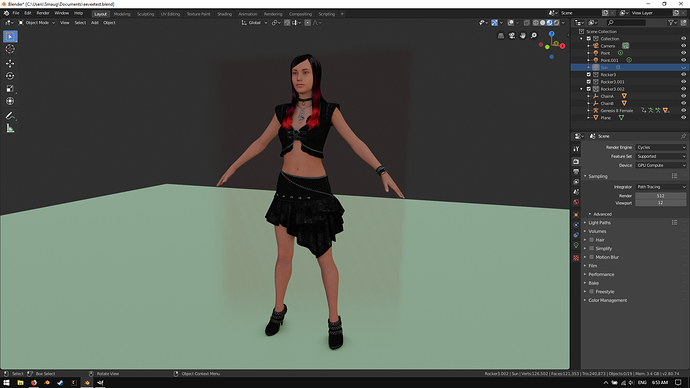This screenshot has width=690, height=388.
Task: Switch to the Animation workspace tab
Action: point(248,14)
